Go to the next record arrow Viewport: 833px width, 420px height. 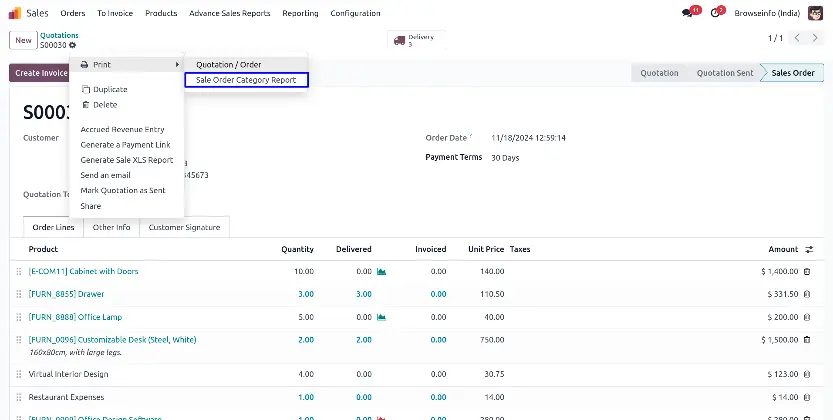818,38
